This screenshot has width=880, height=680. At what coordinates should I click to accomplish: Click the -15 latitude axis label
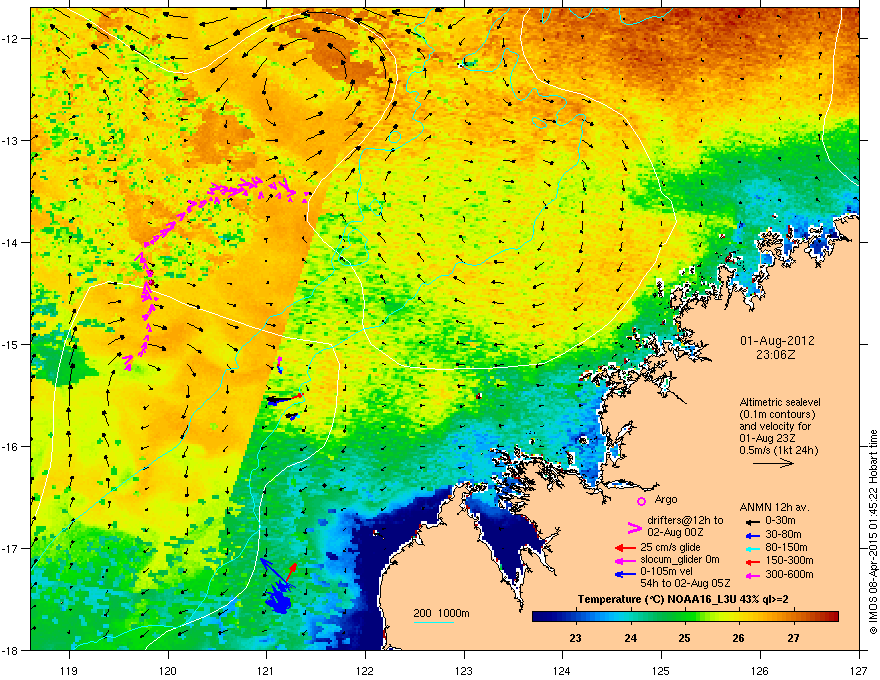[x=11, y=344]
